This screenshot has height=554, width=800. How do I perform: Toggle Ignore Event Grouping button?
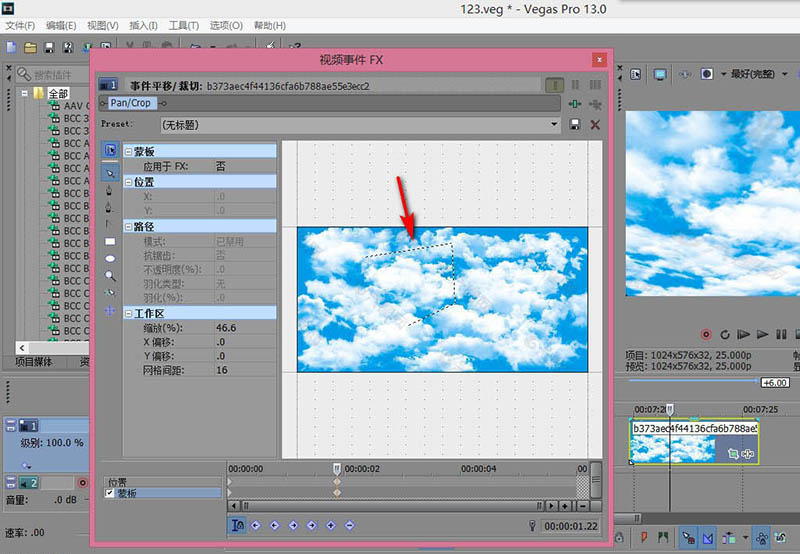click(781, 538)
